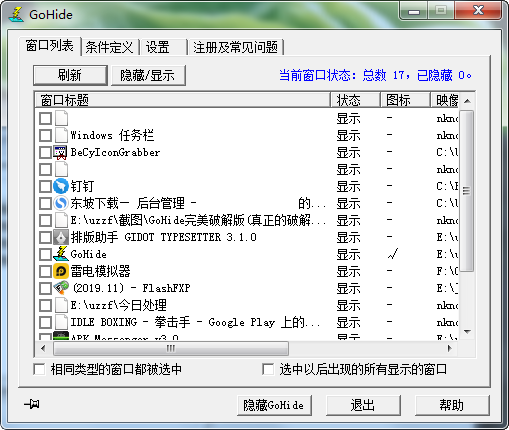Image resolution: width=509 pixels, height=430 pixels.
Task: Select the 雷电模拟器 title text
Action: (x=100, y=271)
